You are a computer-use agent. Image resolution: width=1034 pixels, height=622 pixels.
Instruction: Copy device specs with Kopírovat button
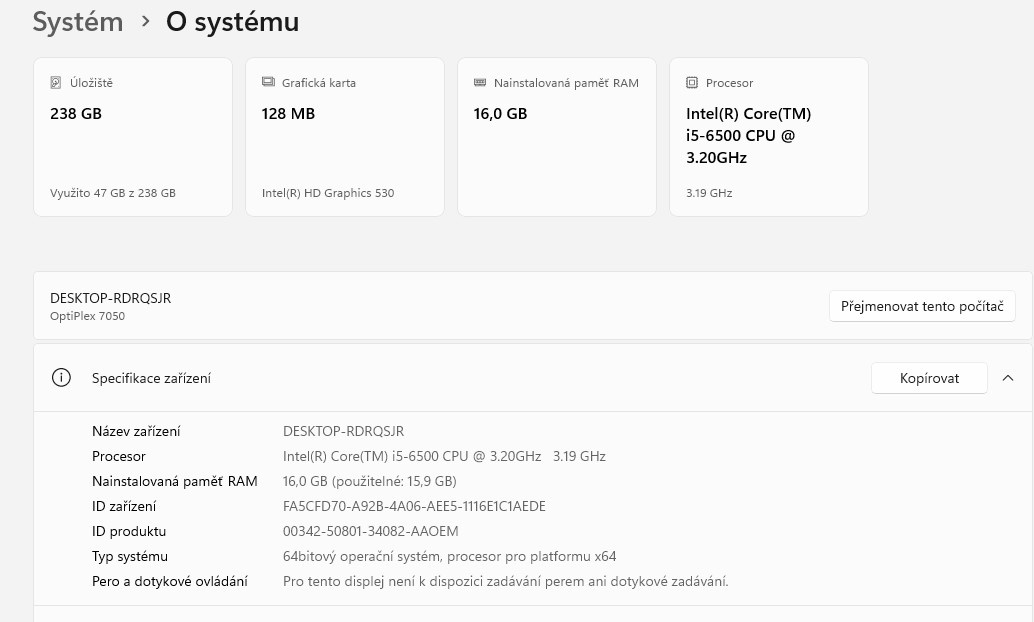click(929, 378)
